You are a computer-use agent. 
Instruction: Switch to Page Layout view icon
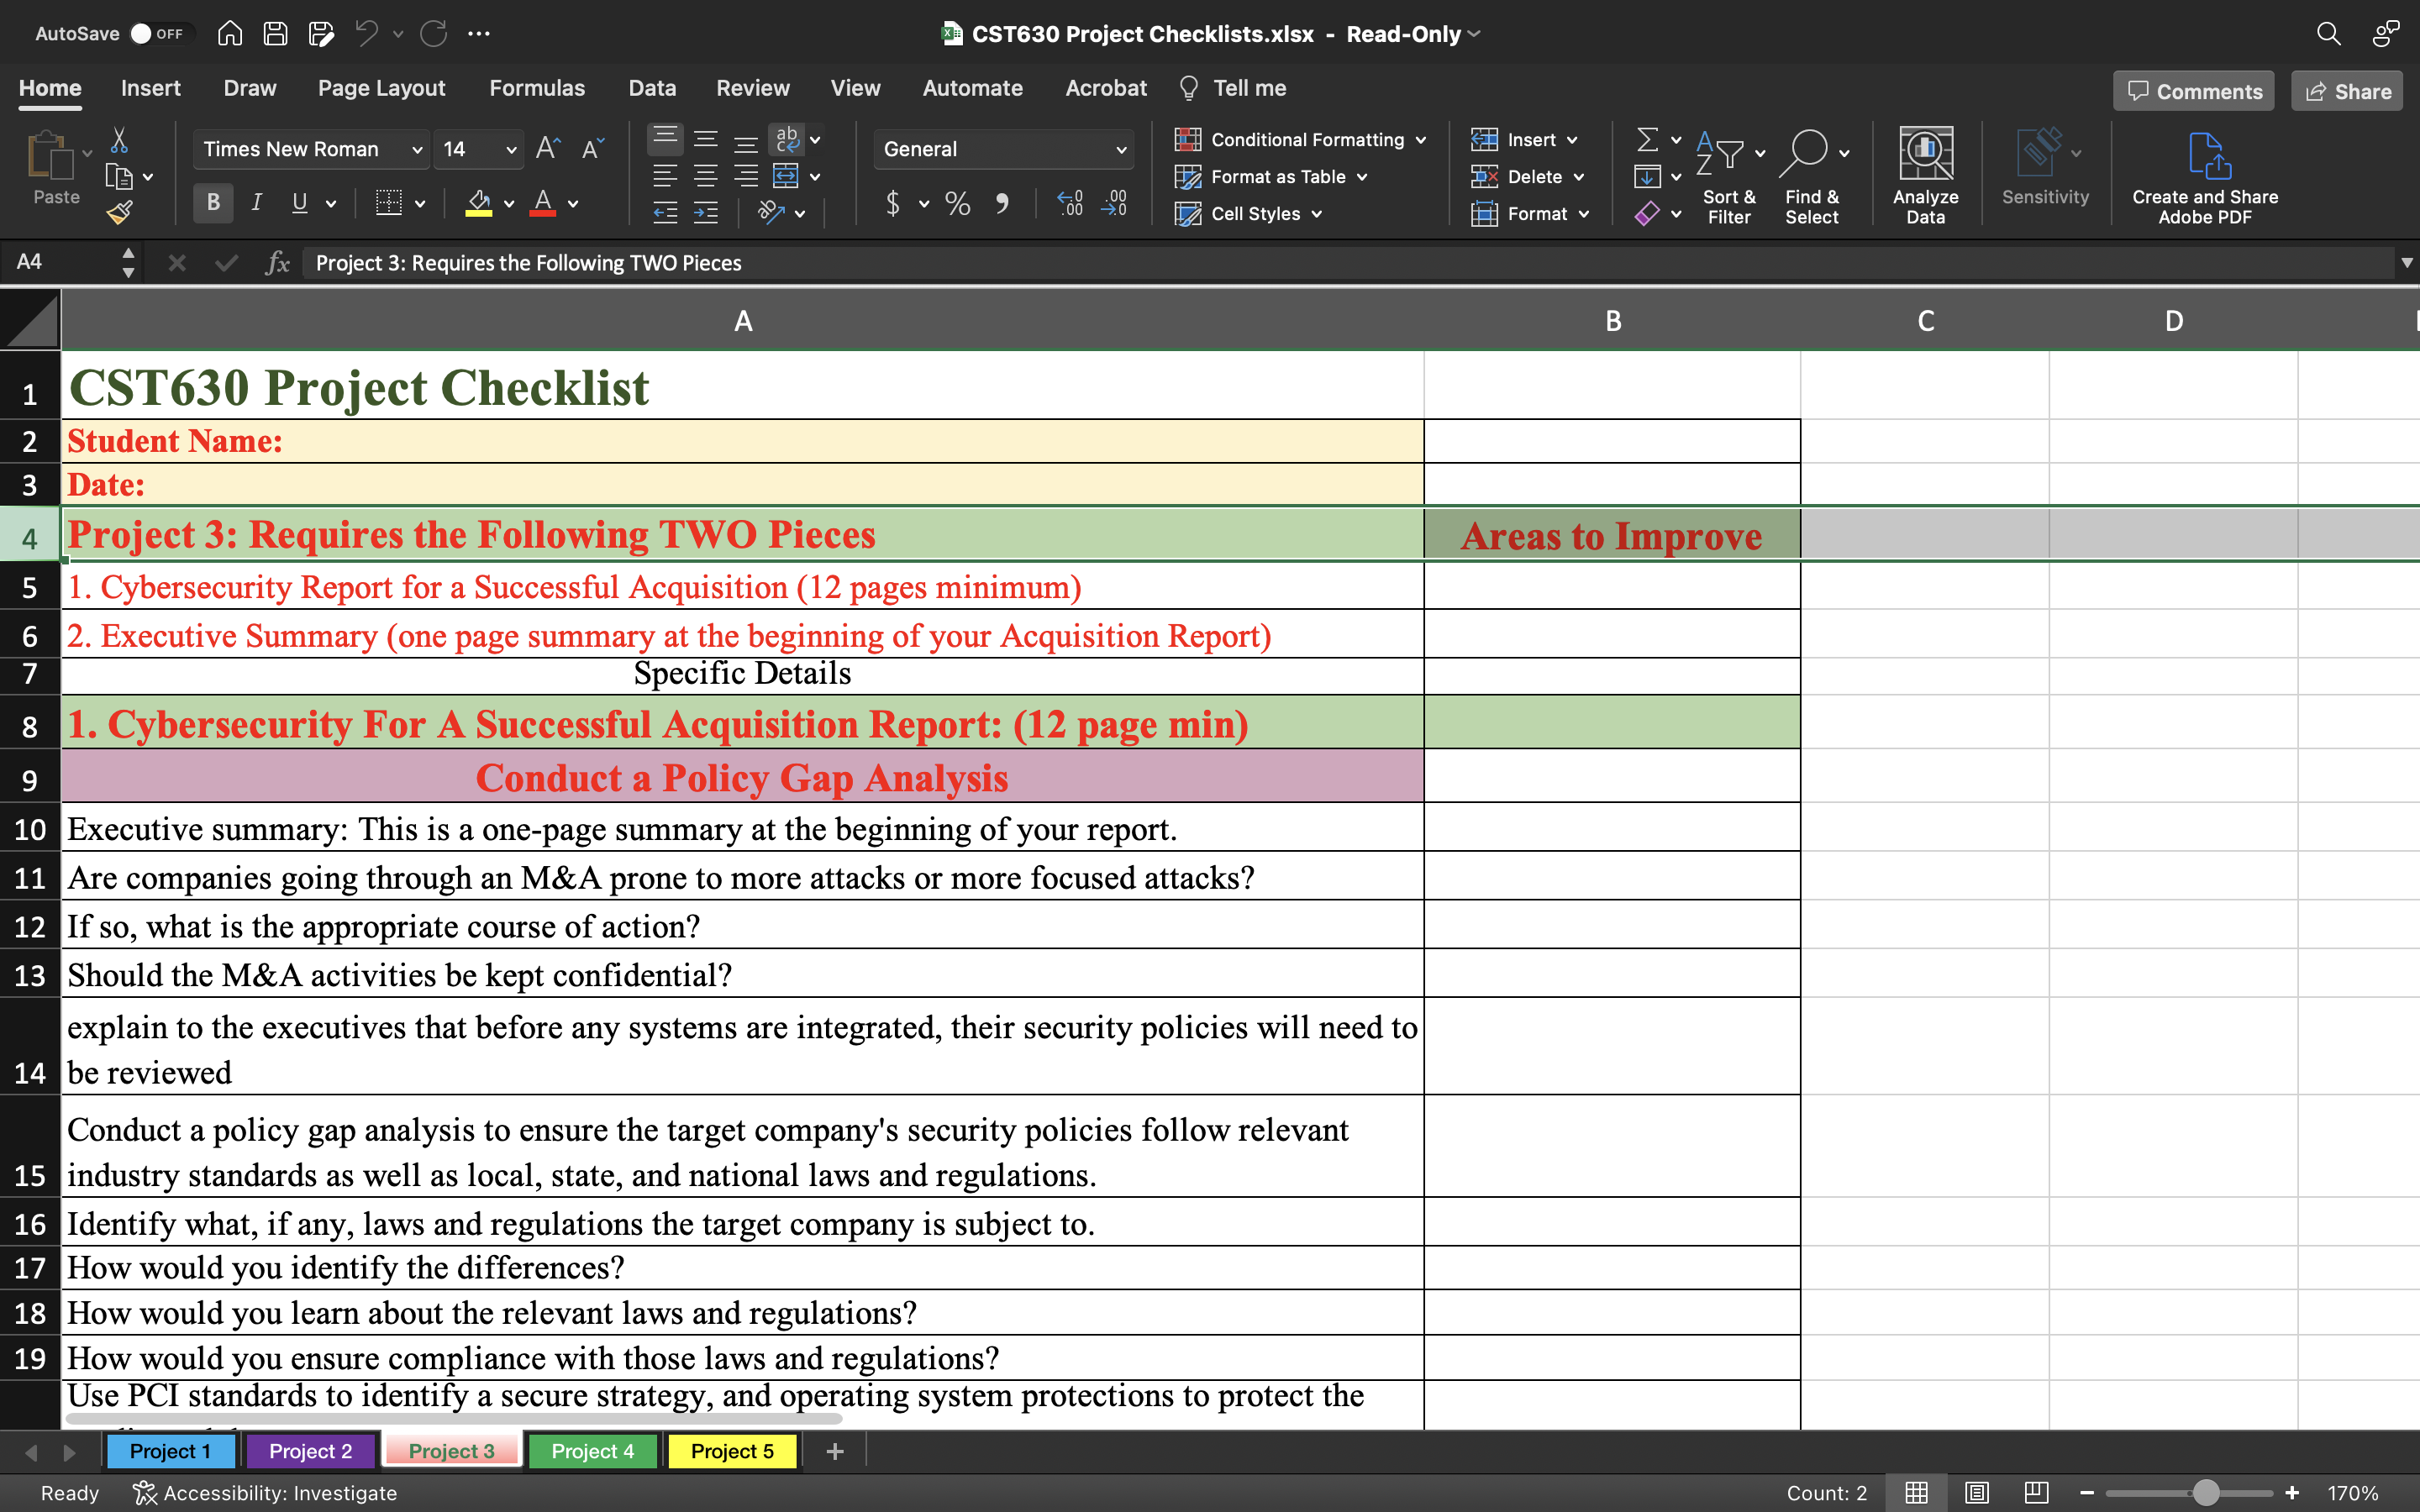1976,1492
